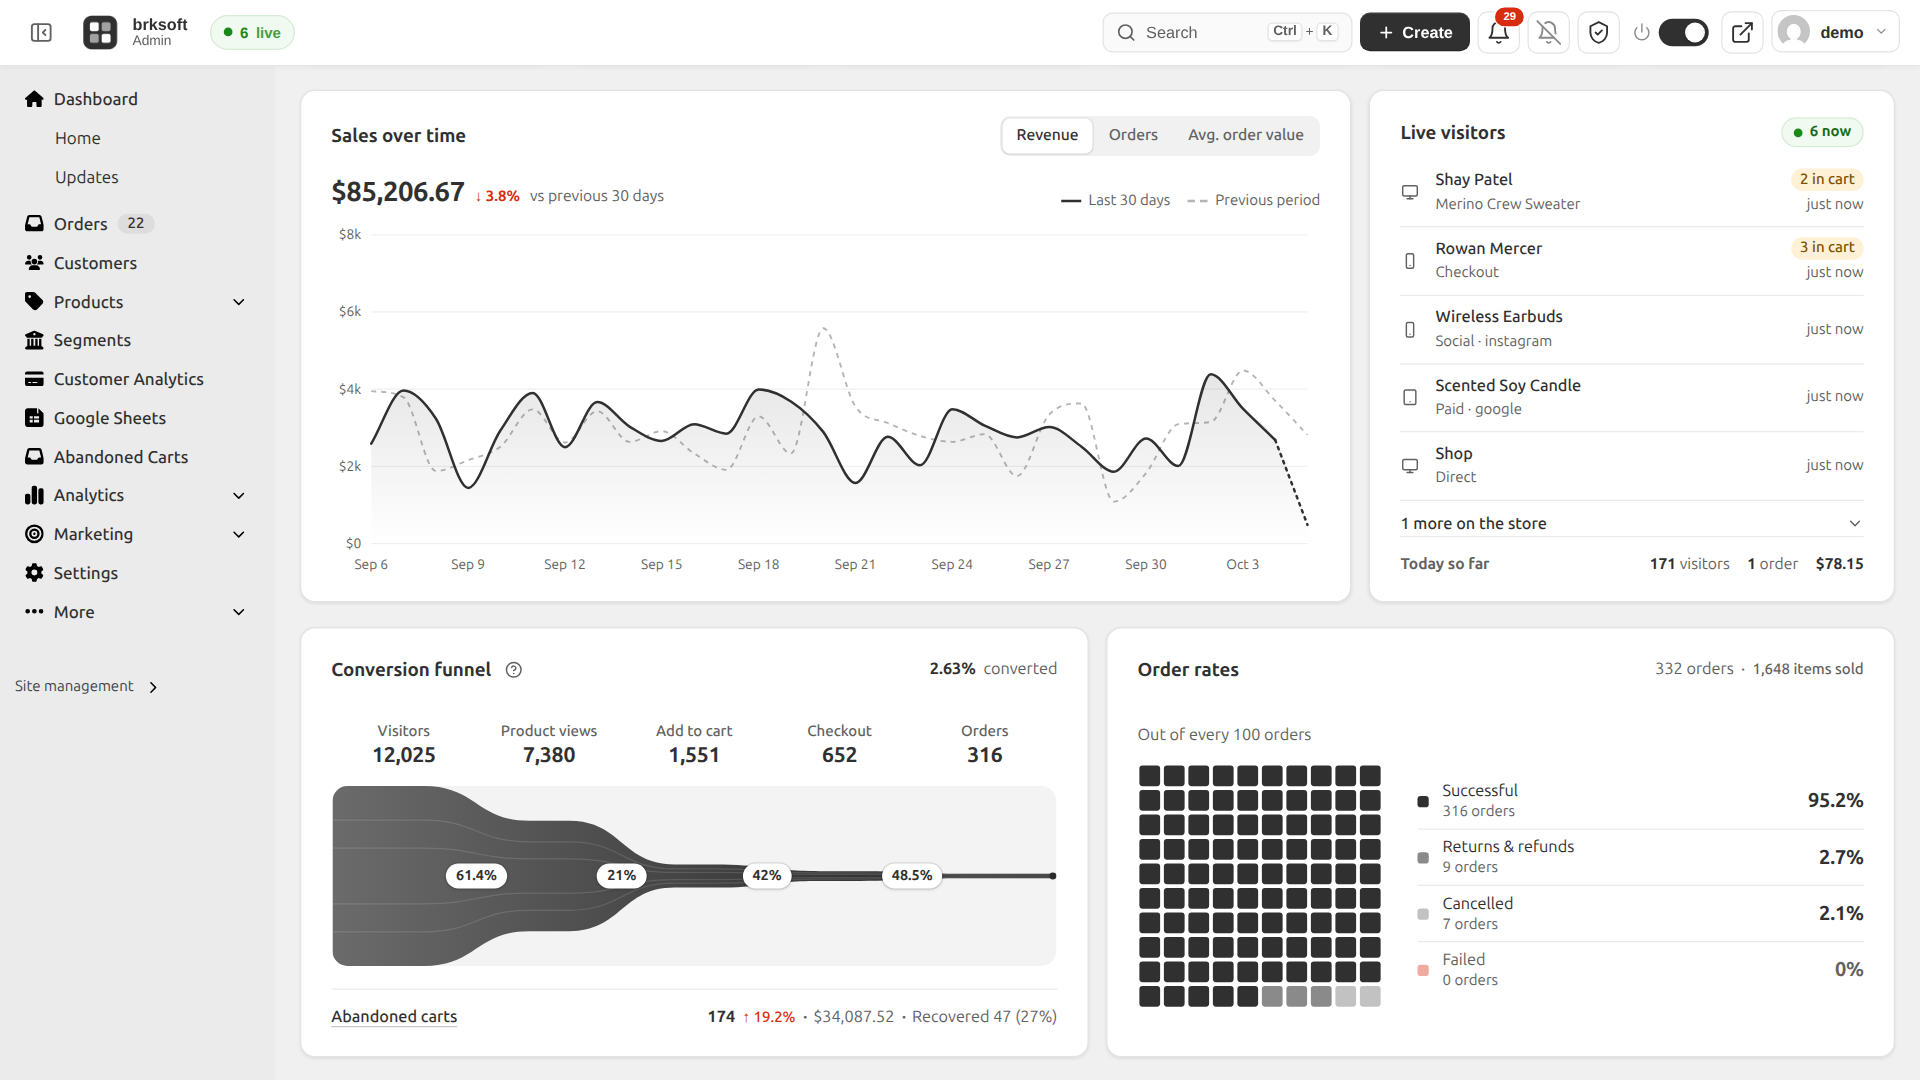
Task: Toggle the store power switch
Action: (x=1684, y=33)
